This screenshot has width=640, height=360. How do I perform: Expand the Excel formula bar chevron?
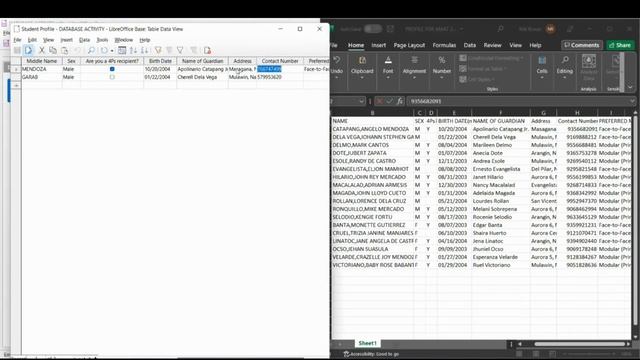(x=632, y=101)
